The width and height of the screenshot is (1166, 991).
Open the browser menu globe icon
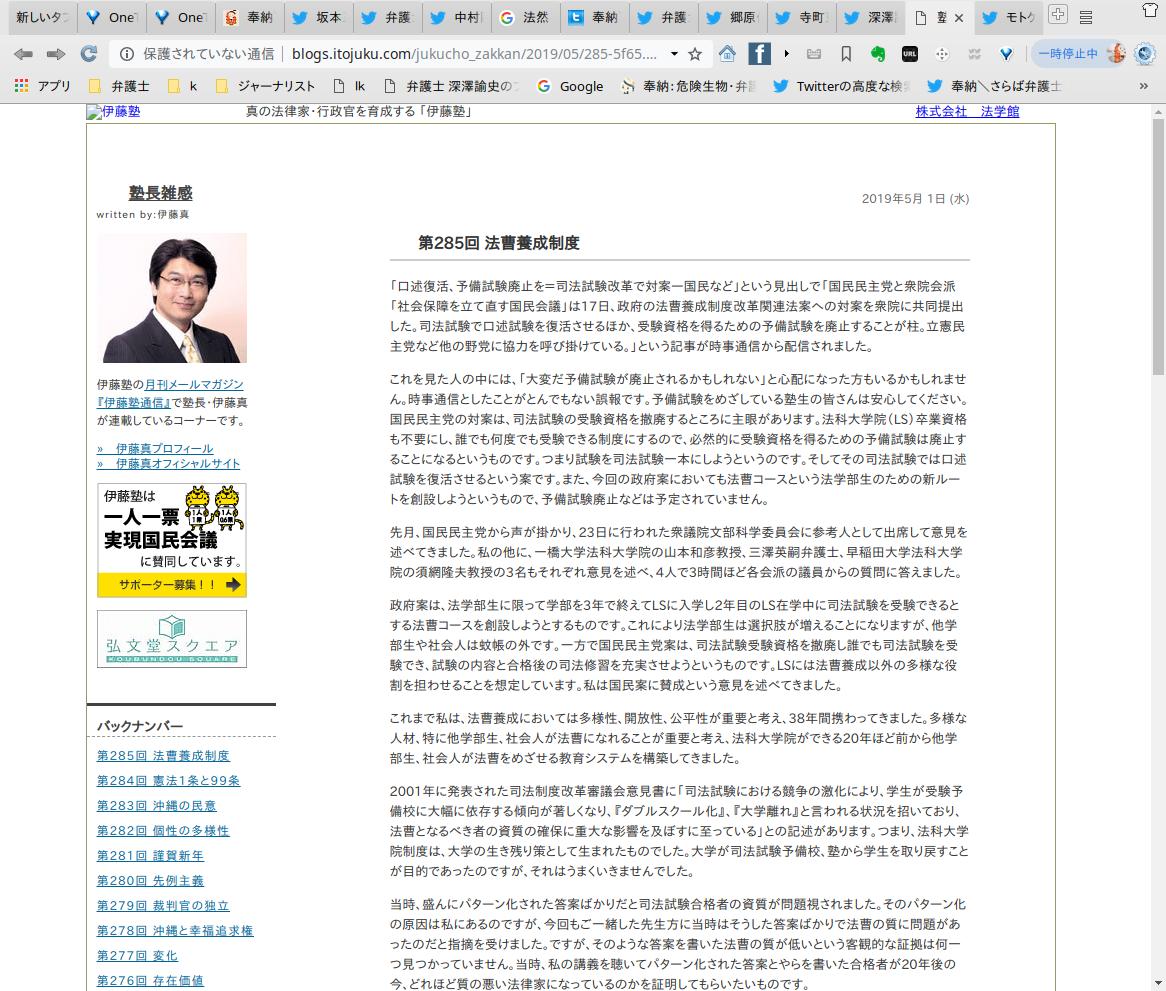1145,54
